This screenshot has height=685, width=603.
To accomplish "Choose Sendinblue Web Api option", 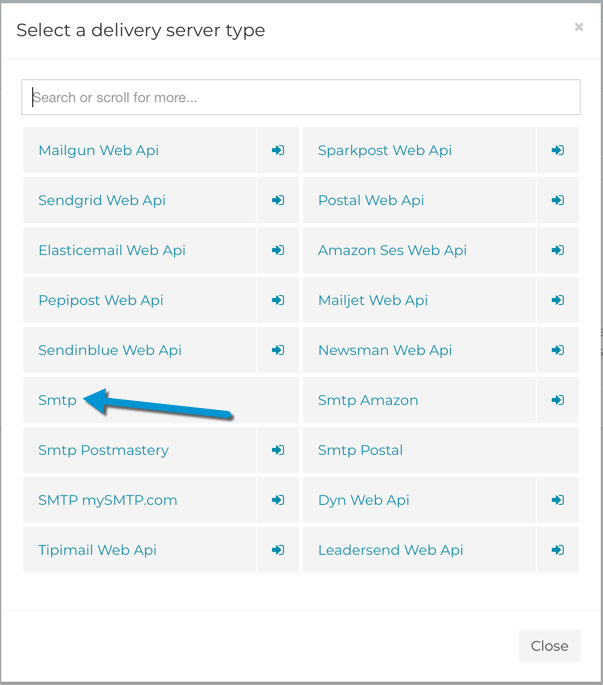I will click(110, 350).
